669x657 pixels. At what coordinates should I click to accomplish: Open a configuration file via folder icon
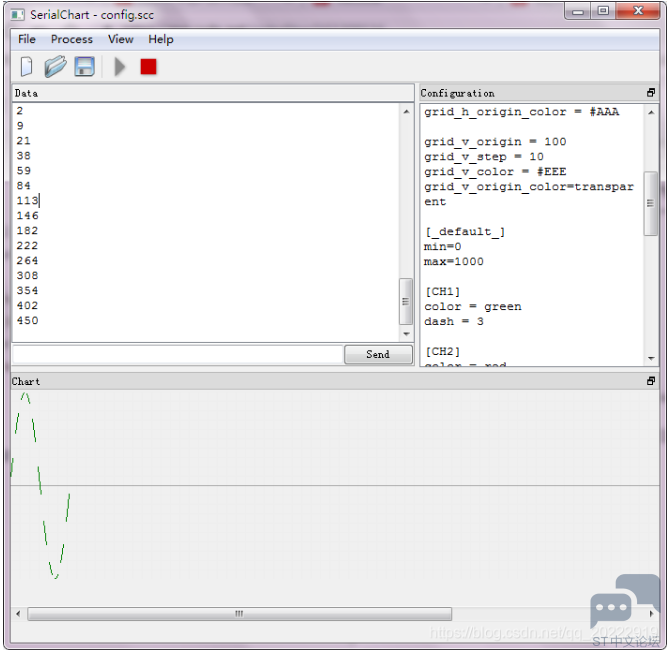tap(55, 67)
